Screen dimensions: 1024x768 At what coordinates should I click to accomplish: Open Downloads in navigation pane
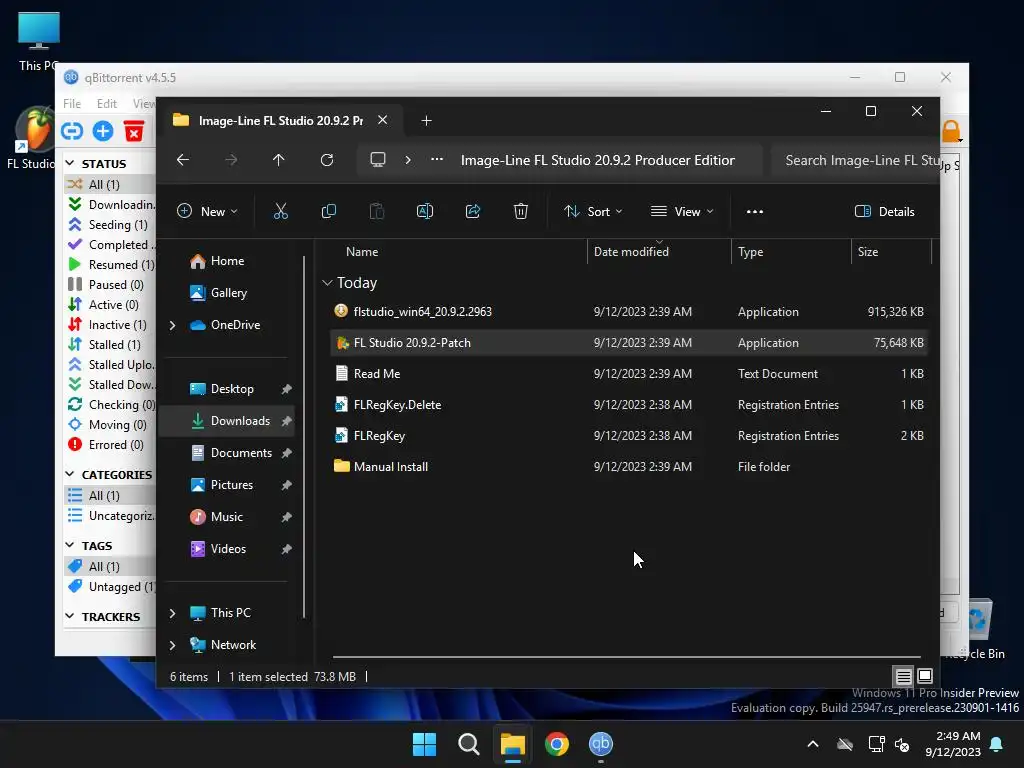tap(227, 421)
